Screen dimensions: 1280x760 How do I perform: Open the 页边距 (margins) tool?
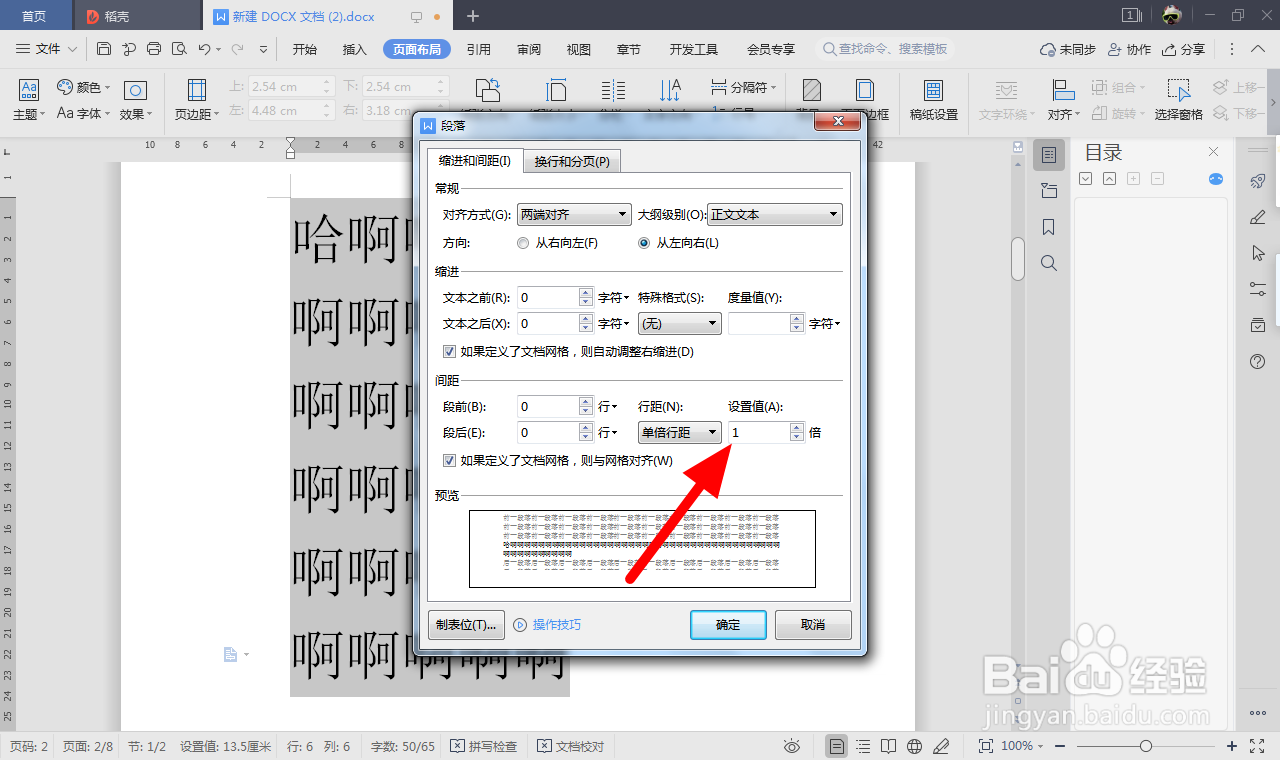pos(194,100)
